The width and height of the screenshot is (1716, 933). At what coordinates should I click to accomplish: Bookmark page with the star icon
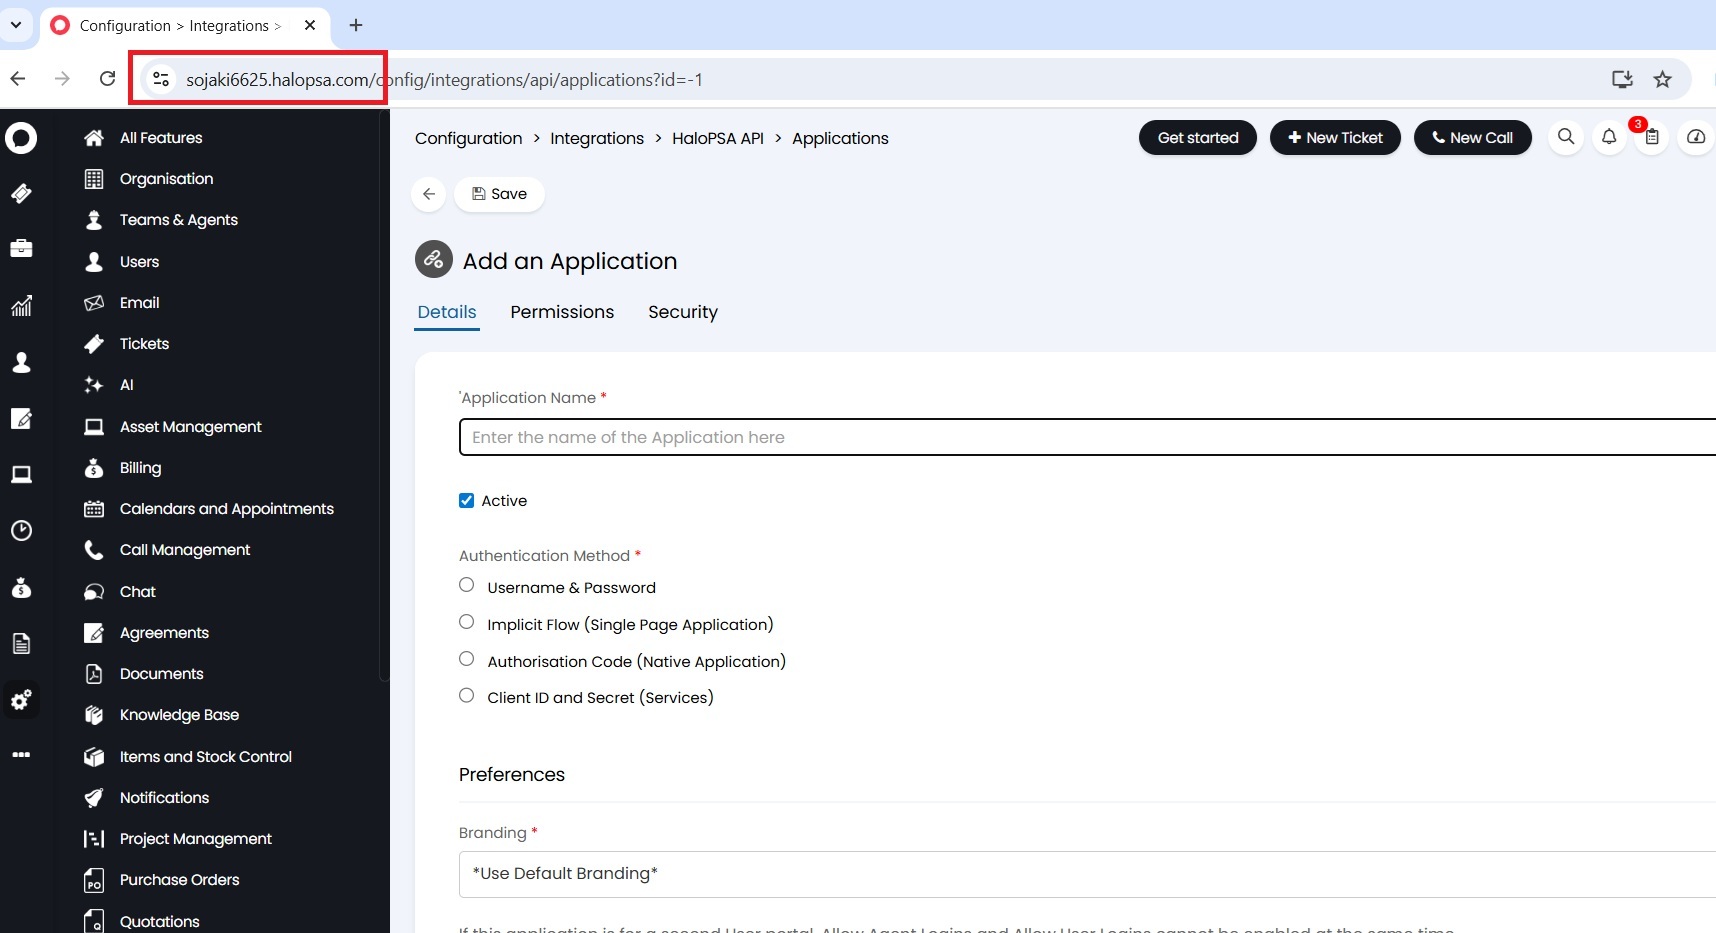point(1662,79)
